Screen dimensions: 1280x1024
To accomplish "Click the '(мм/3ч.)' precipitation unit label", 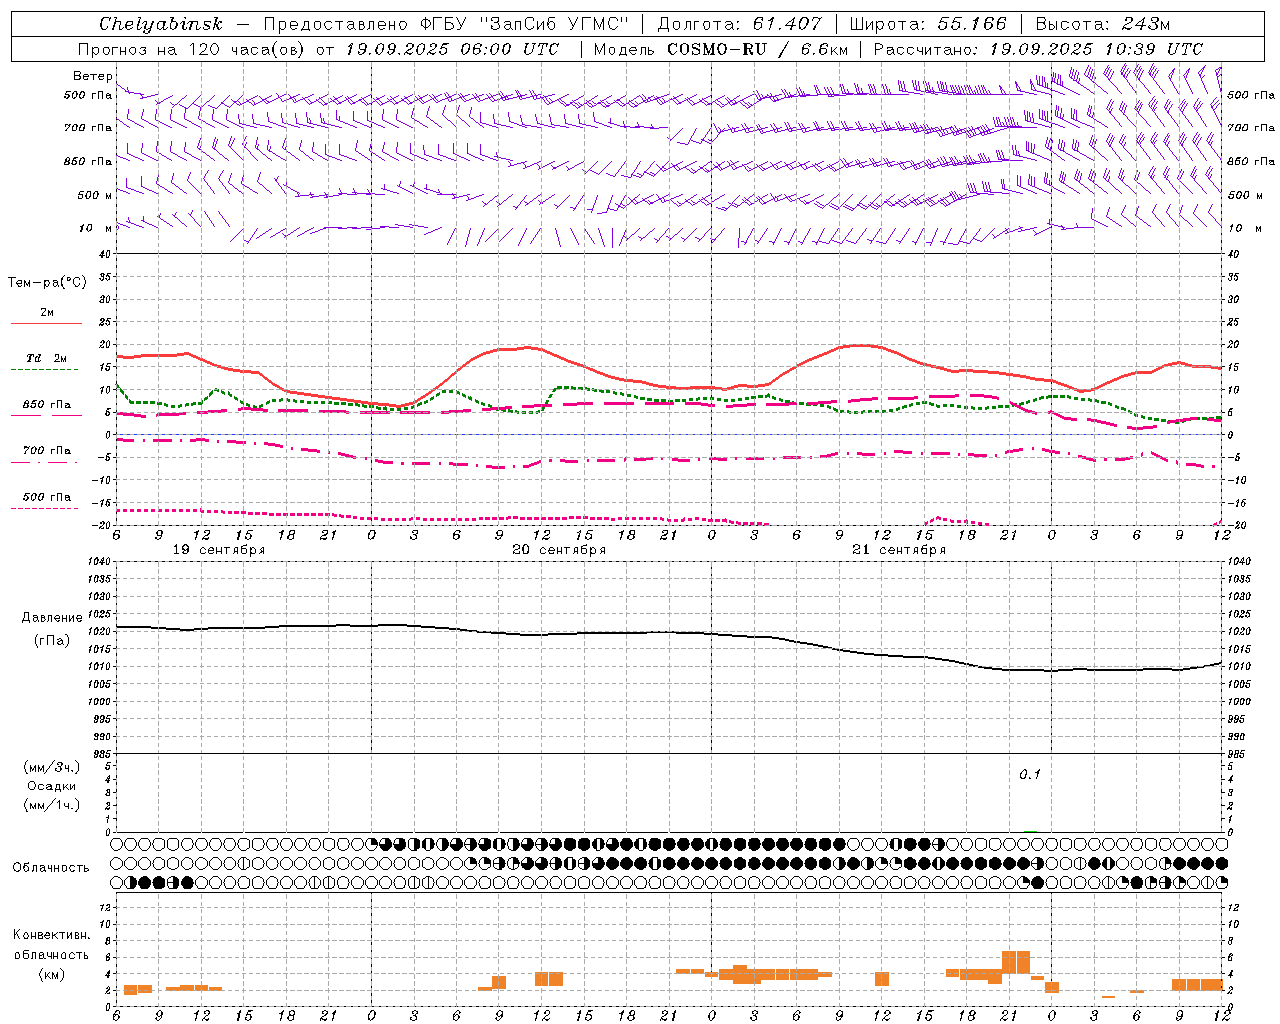I will [52, 767].
